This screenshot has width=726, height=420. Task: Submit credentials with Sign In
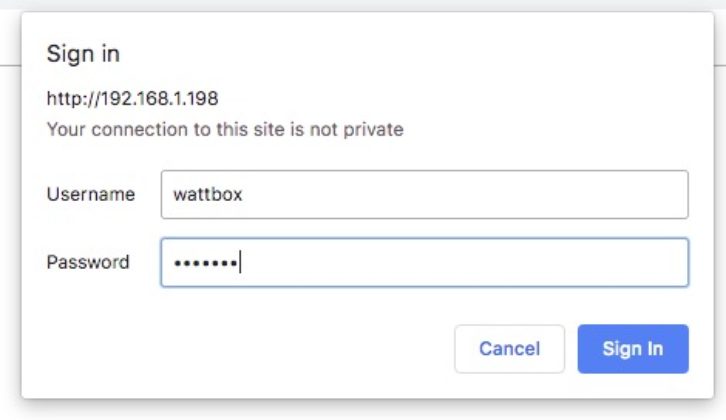633,349
